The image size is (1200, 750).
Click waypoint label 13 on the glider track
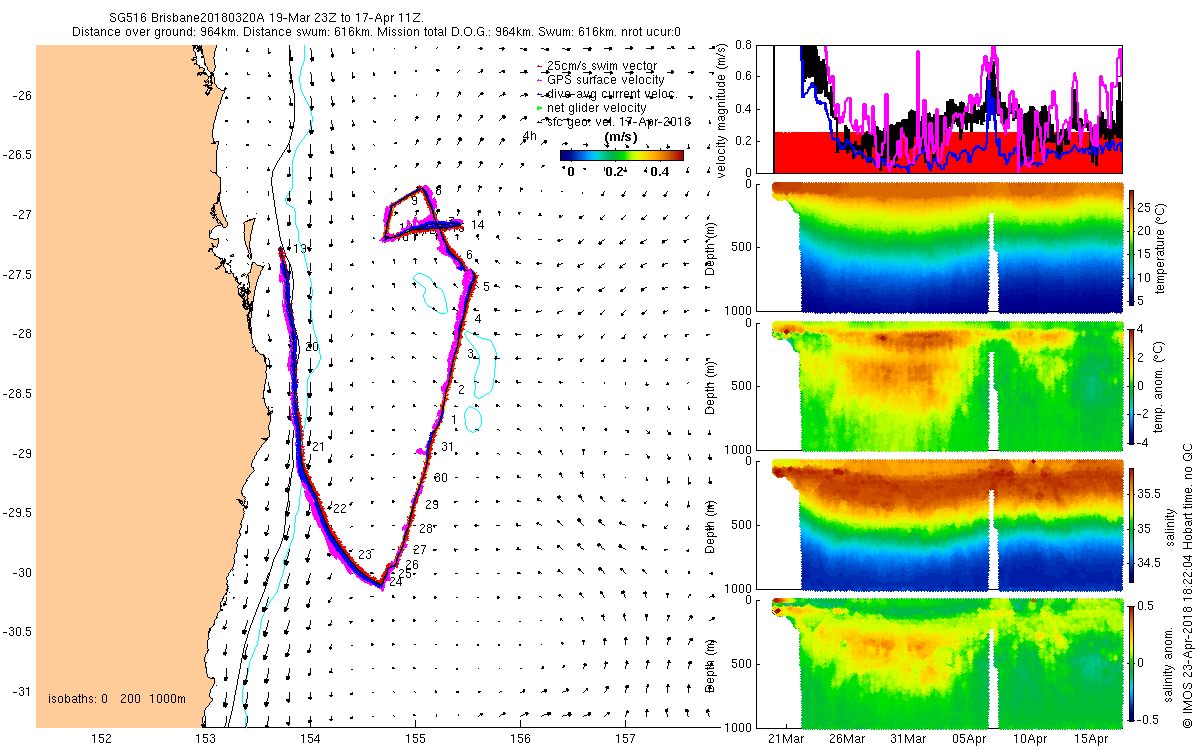click(x=299, y=249)
